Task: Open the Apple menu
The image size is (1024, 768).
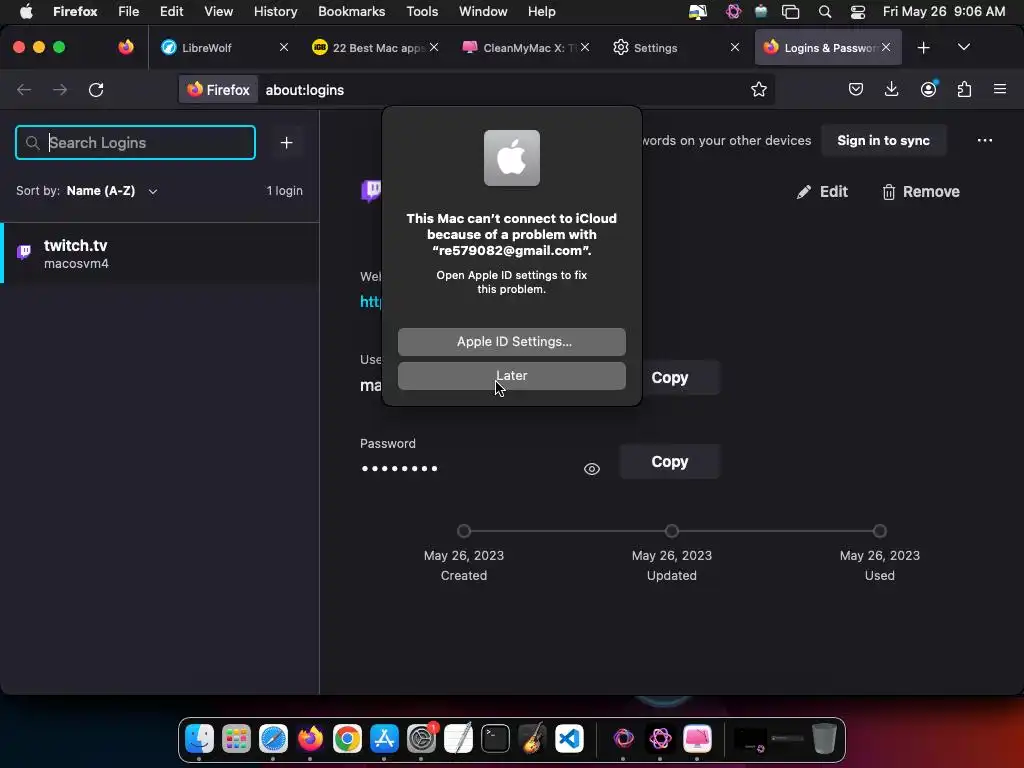Action: click(x=26, y=12)
